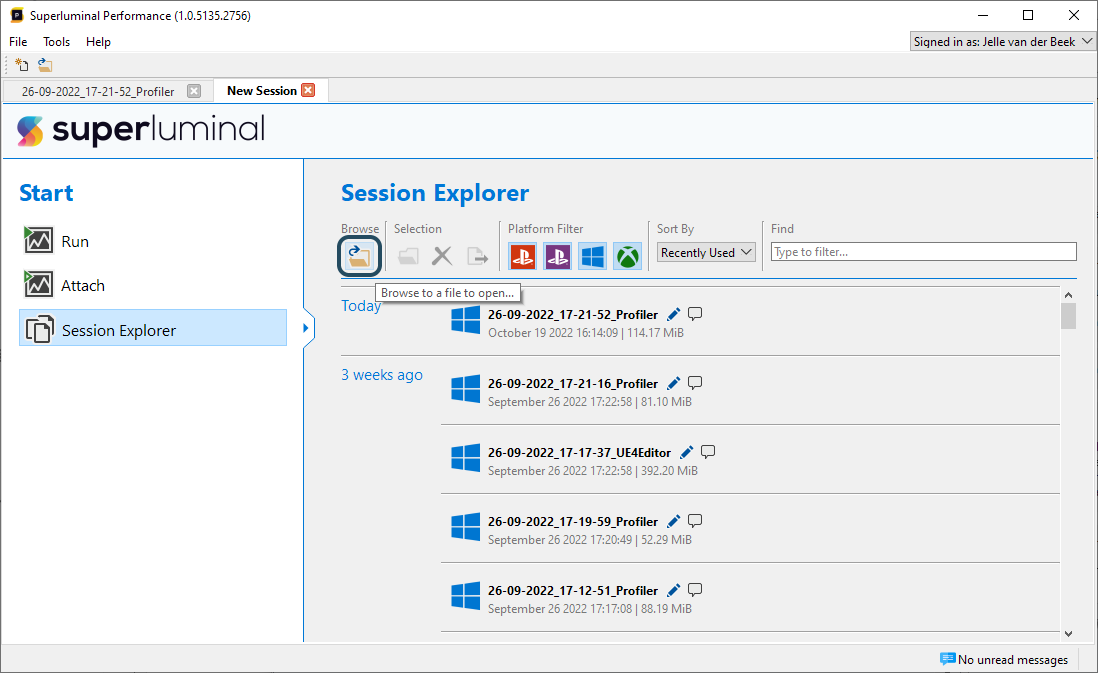This screenshot has width=1098, height=673.
Task: Toggle the red PlayStation platform filter
Action: 523,256
